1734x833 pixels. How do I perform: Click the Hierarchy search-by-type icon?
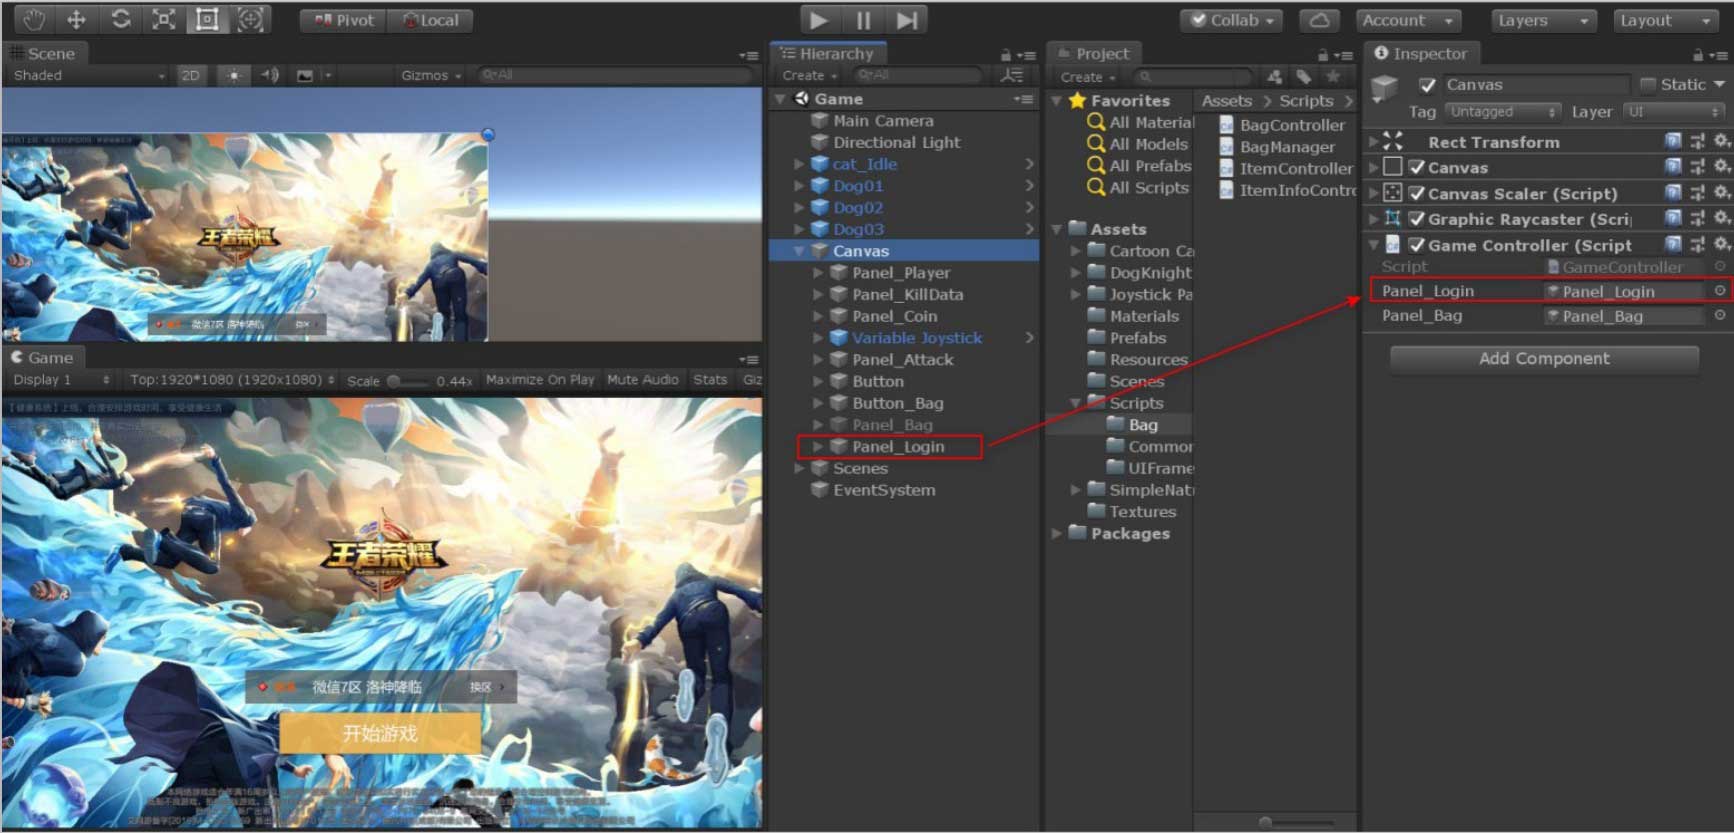pos(1012,75)
